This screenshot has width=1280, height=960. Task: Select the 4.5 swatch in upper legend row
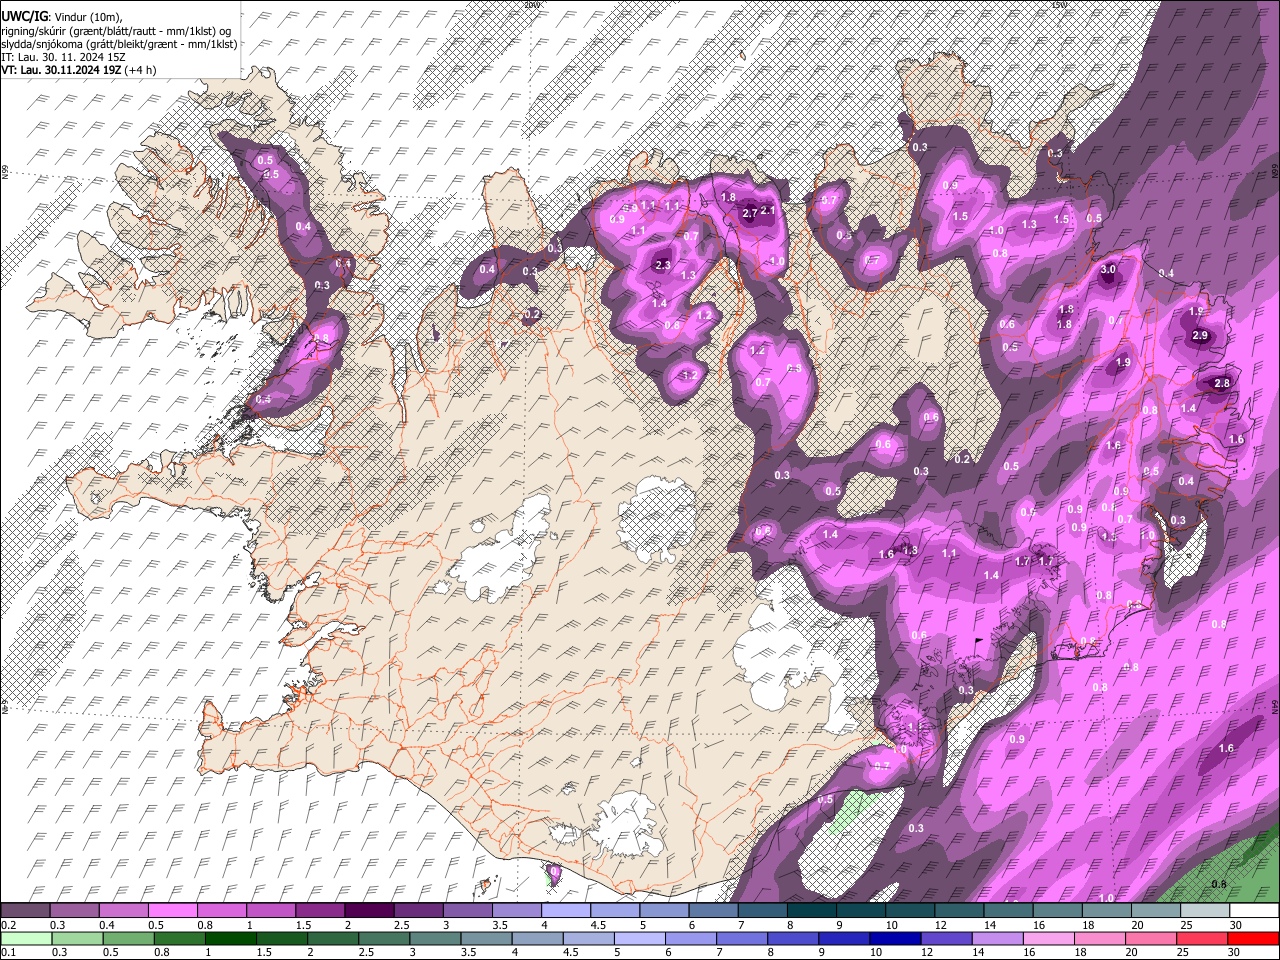tap(614, 910)
